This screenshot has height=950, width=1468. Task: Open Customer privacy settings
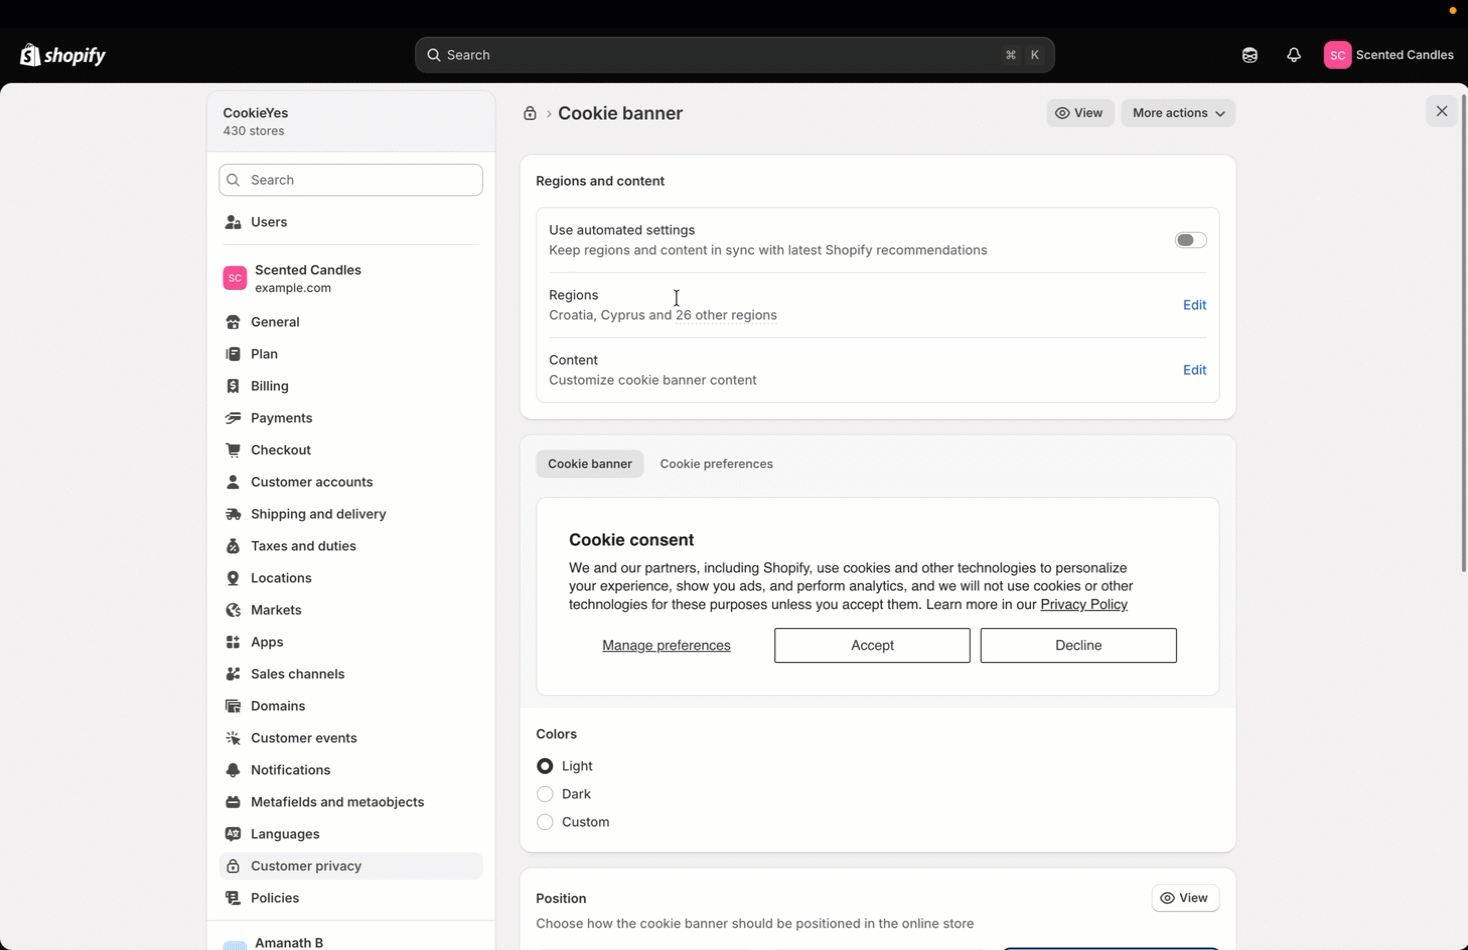pyautogui.click(x=351, y=866)
